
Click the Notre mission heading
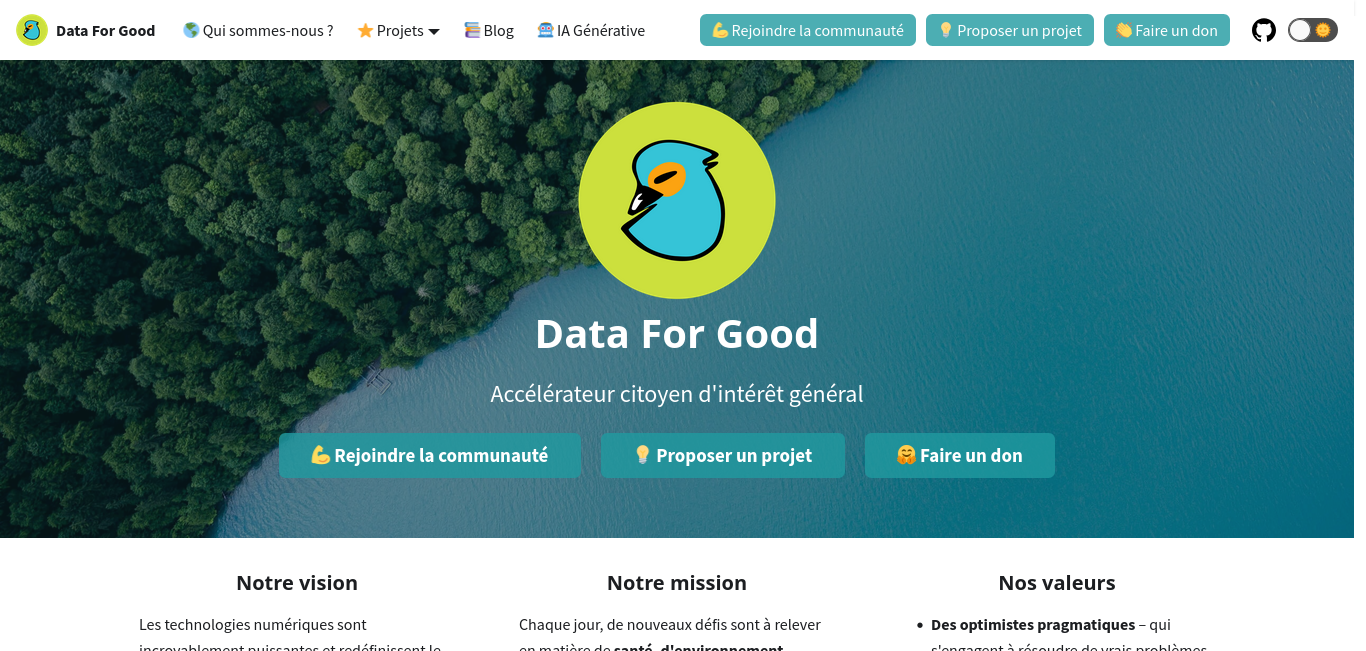(677, 582)
